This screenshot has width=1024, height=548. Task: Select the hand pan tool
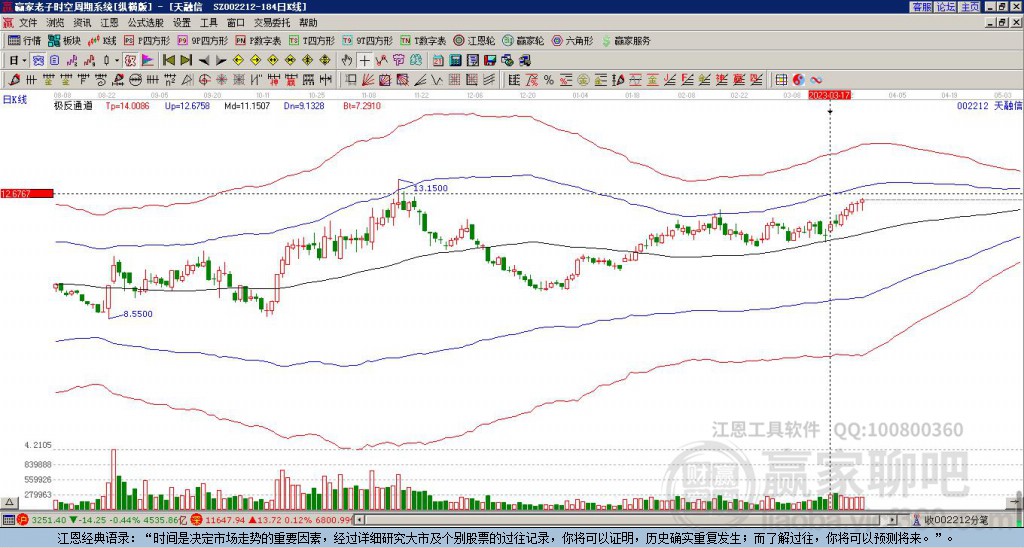point(347,61)
